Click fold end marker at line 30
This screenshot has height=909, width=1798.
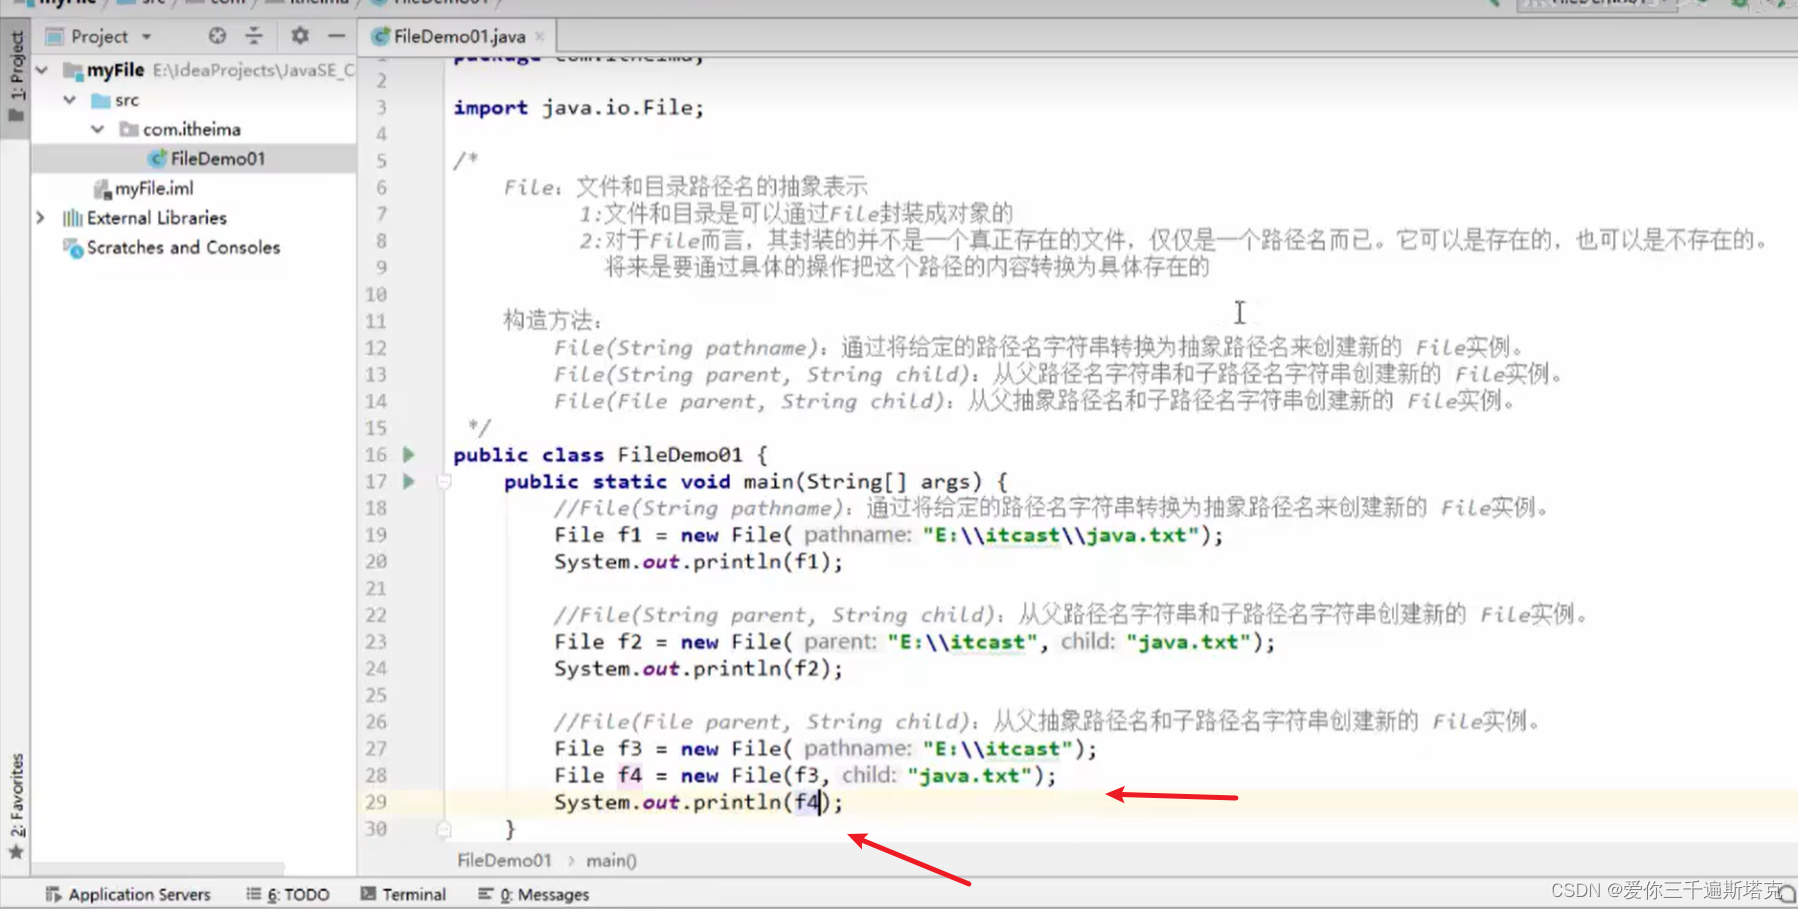tap(444, 829)
